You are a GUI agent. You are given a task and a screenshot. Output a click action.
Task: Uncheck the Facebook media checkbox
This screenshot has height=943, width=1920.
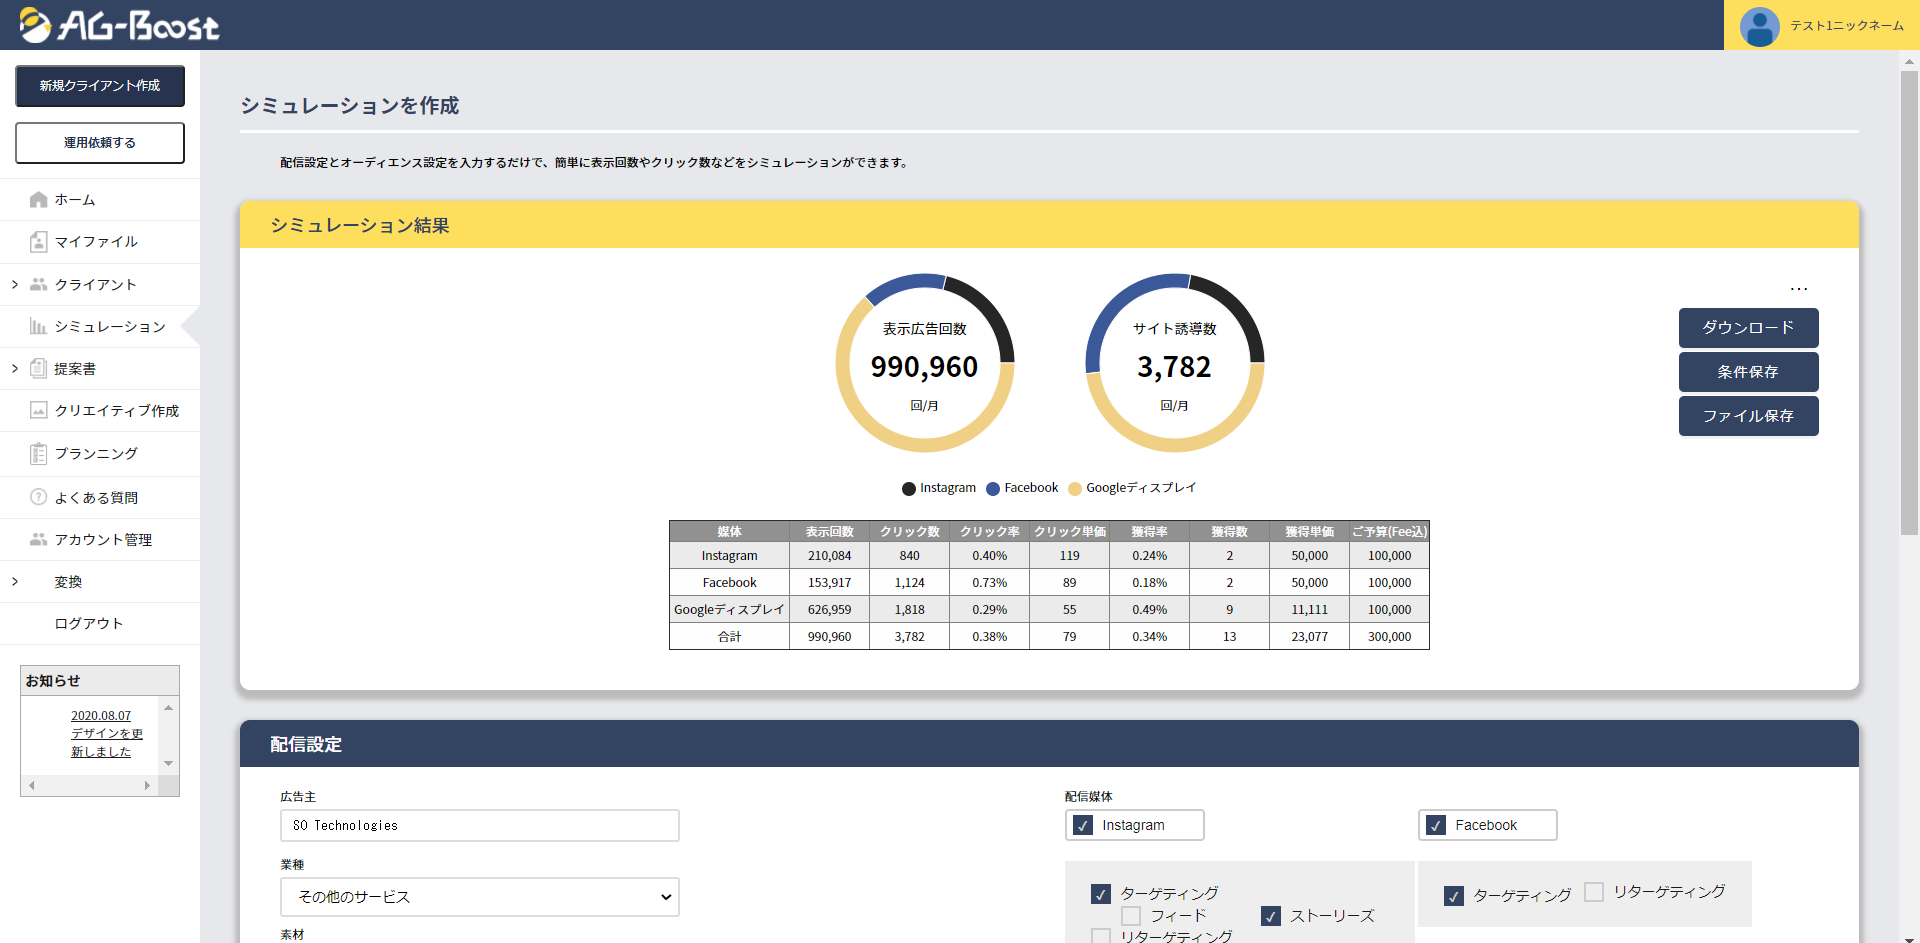(1436, 826)
